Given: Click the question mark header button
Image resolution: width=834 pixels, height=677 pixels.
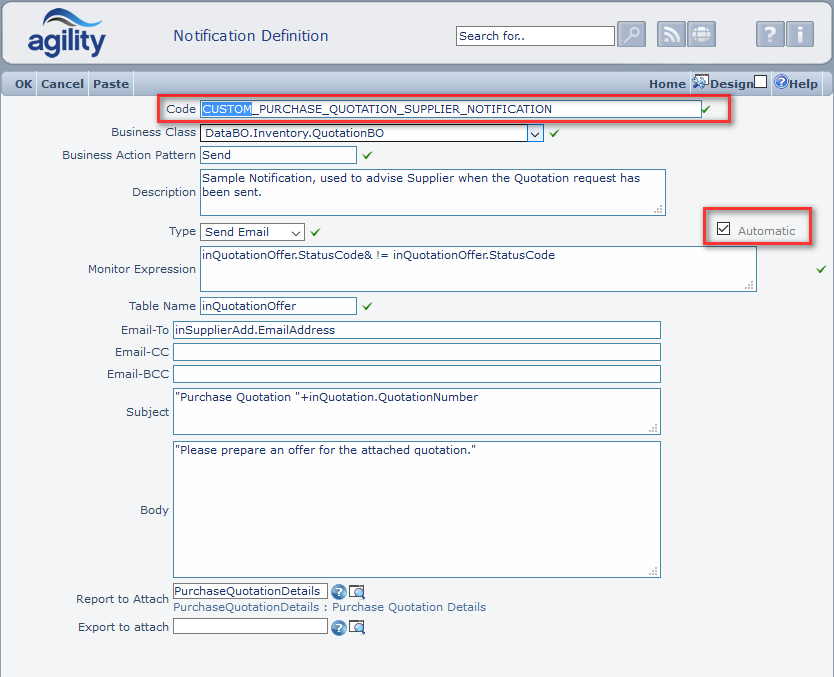Looking at the screenshot, I should click(769, 35).
